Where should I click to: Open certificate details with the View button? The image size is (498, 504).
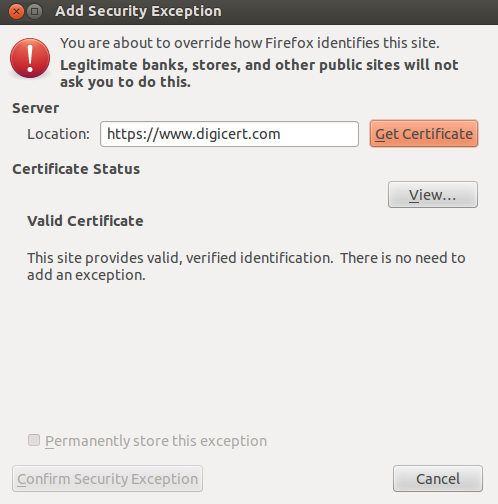[x=433, y=195]
